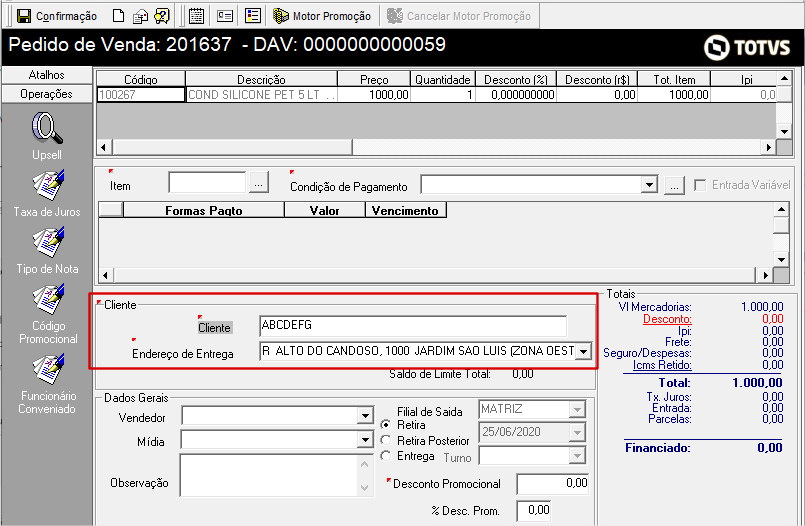Click Vencimento column header

click(406, 210)
